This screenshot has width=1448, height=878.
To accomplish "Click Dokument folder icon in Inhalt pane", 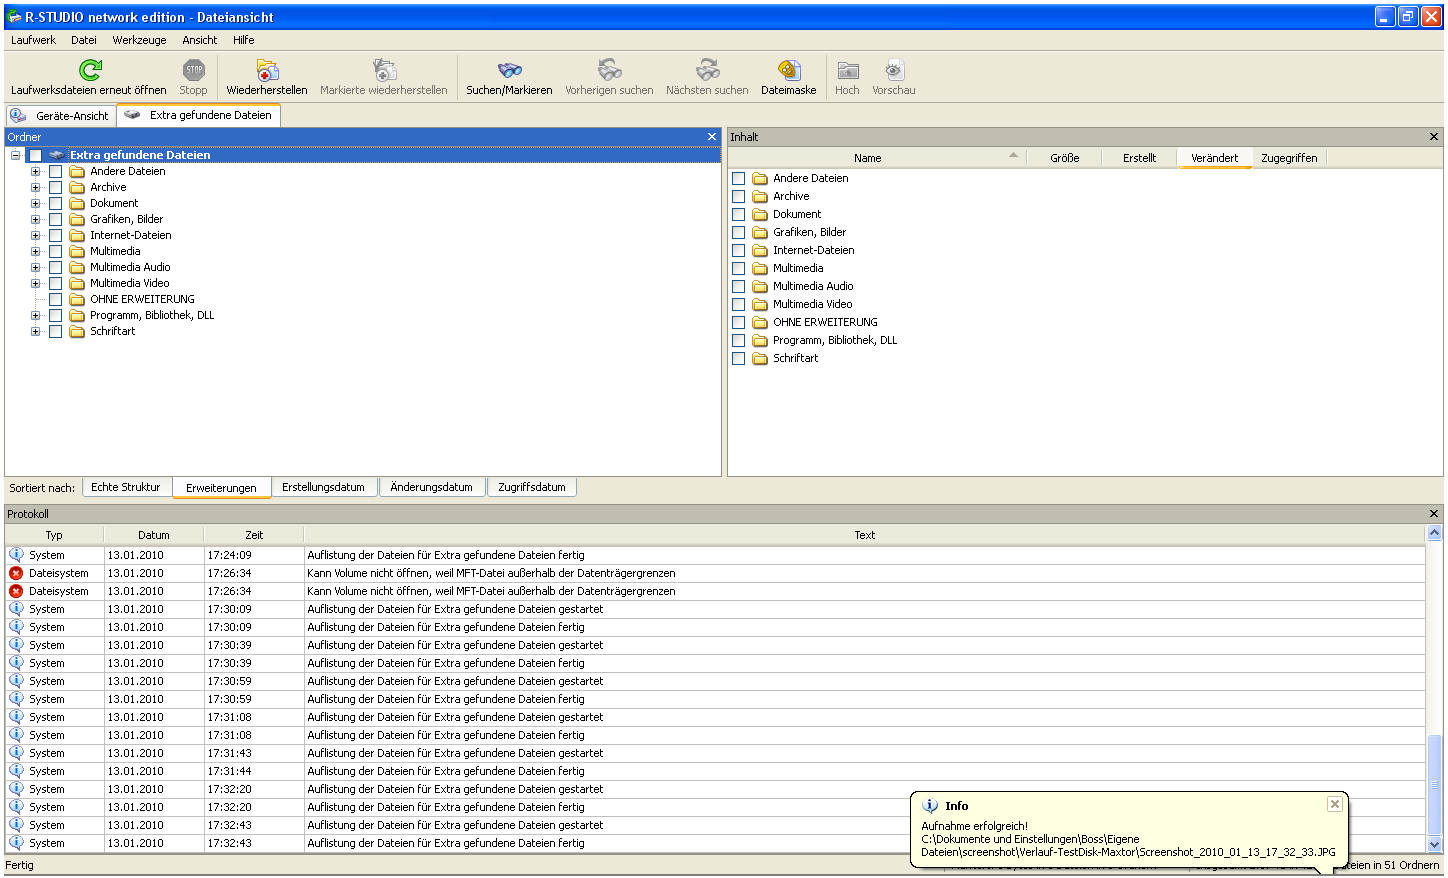I will [760, 214].
